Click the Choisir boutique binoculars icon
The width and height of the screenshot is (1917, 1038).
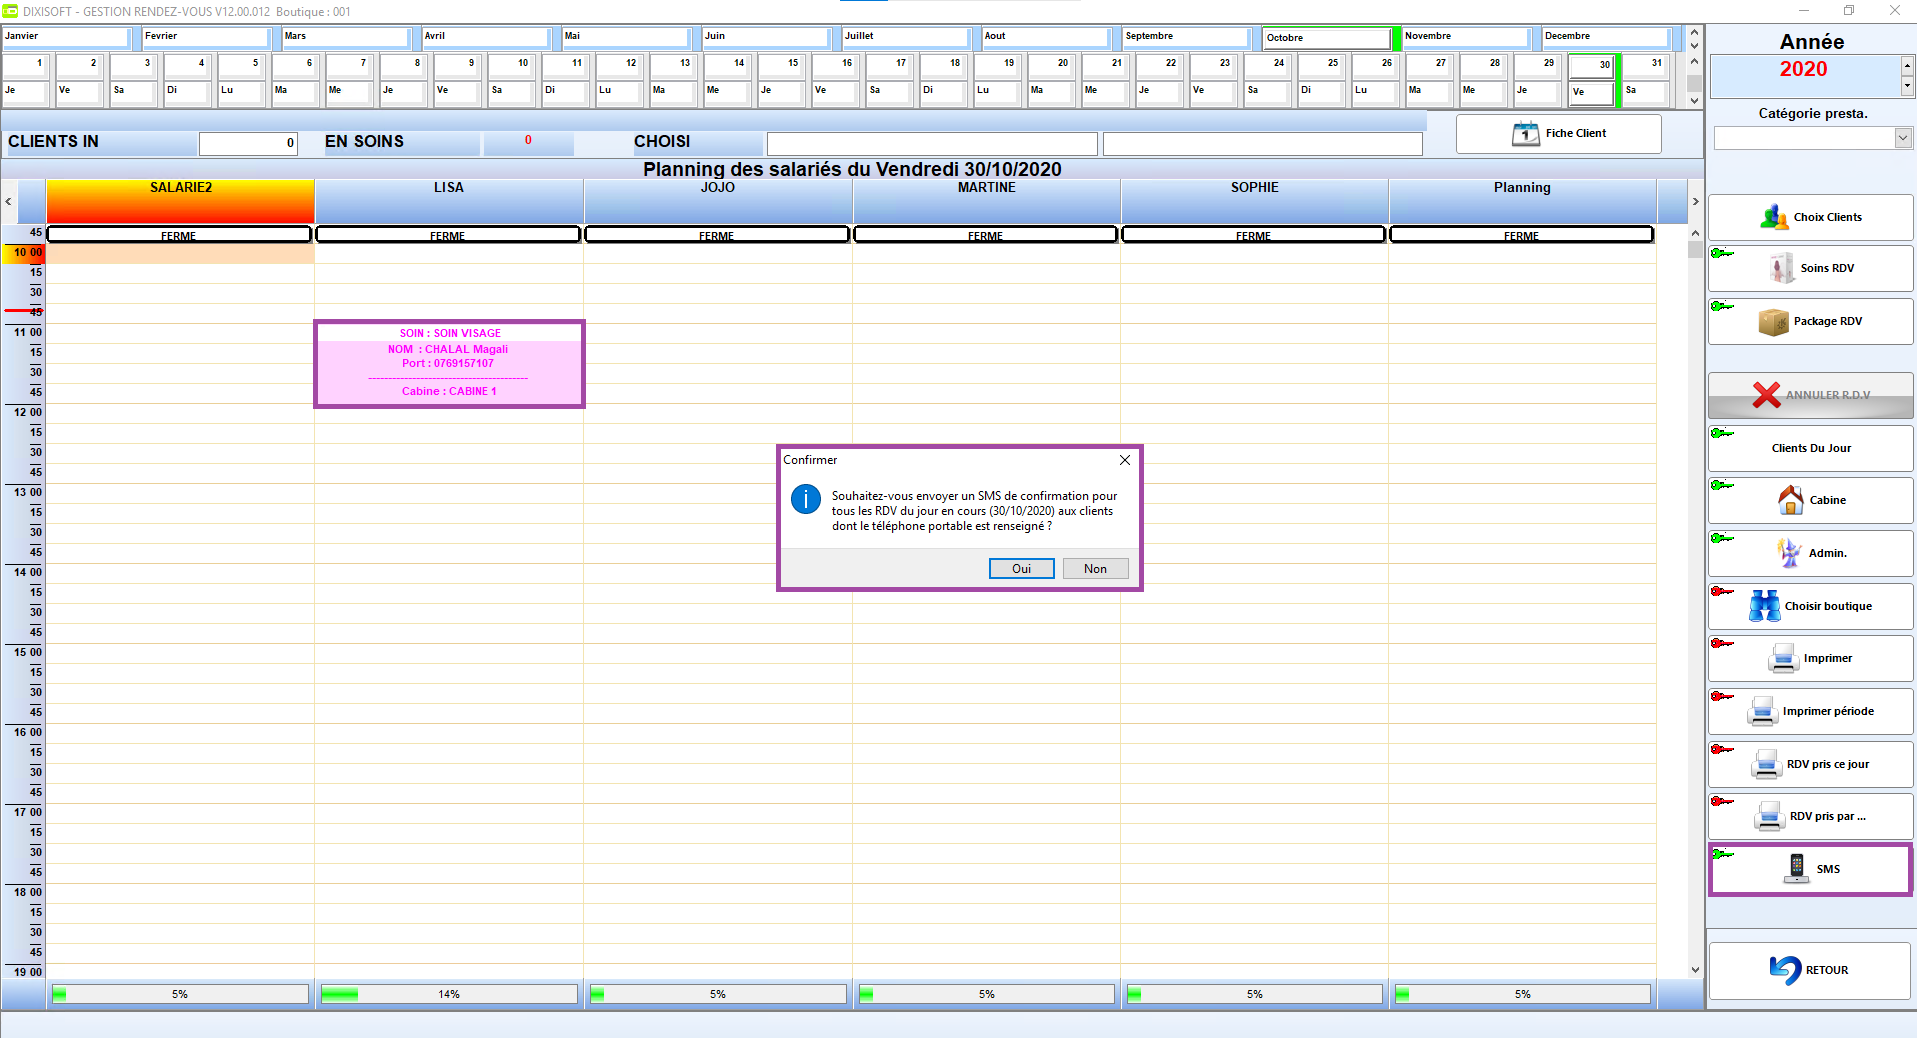coord(1764,606)
